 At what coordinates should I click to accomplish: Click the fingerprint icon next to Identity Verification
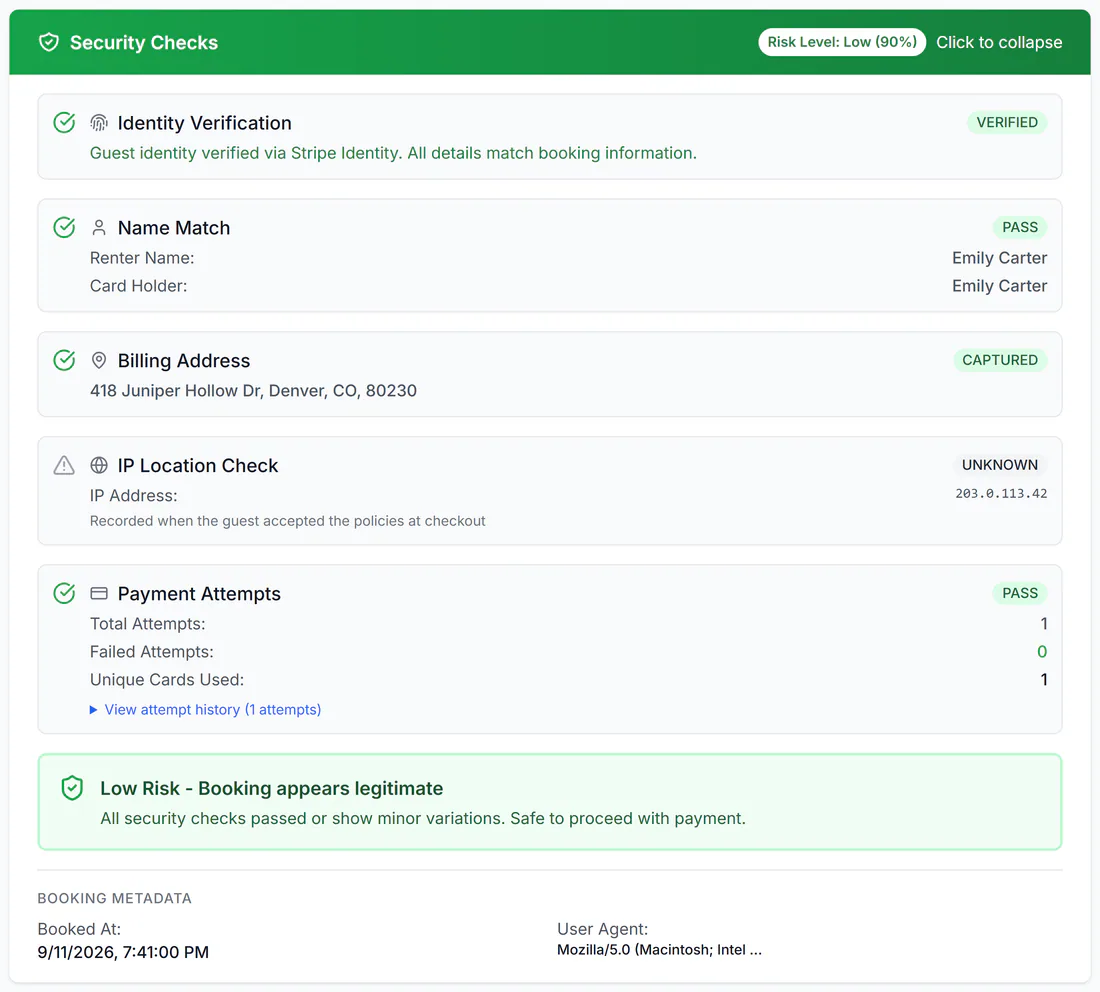pos(99,123)
